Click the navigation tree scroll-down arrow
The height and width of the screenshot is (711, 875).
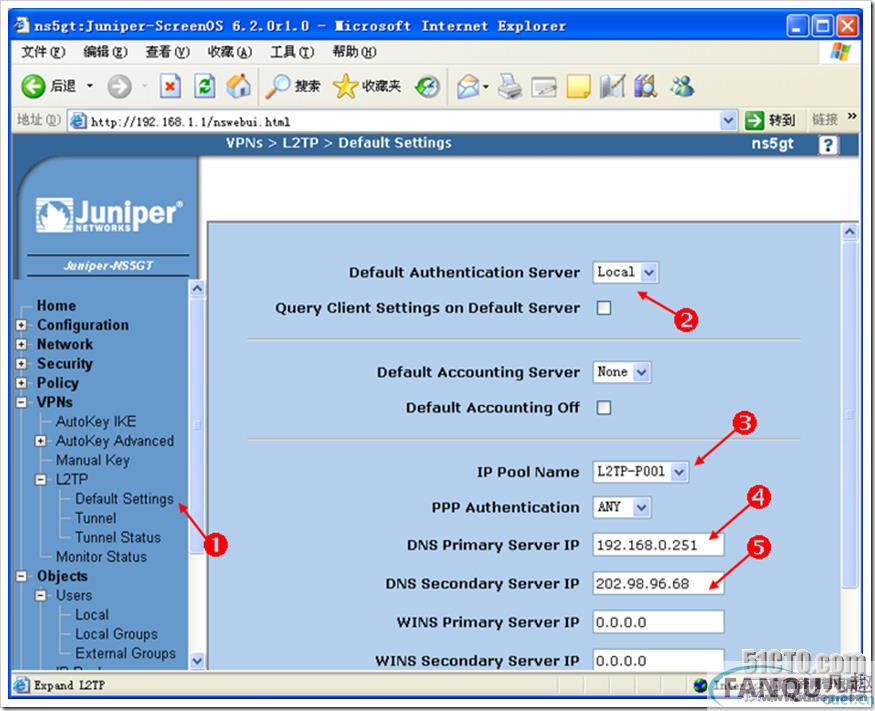(197, 661)
